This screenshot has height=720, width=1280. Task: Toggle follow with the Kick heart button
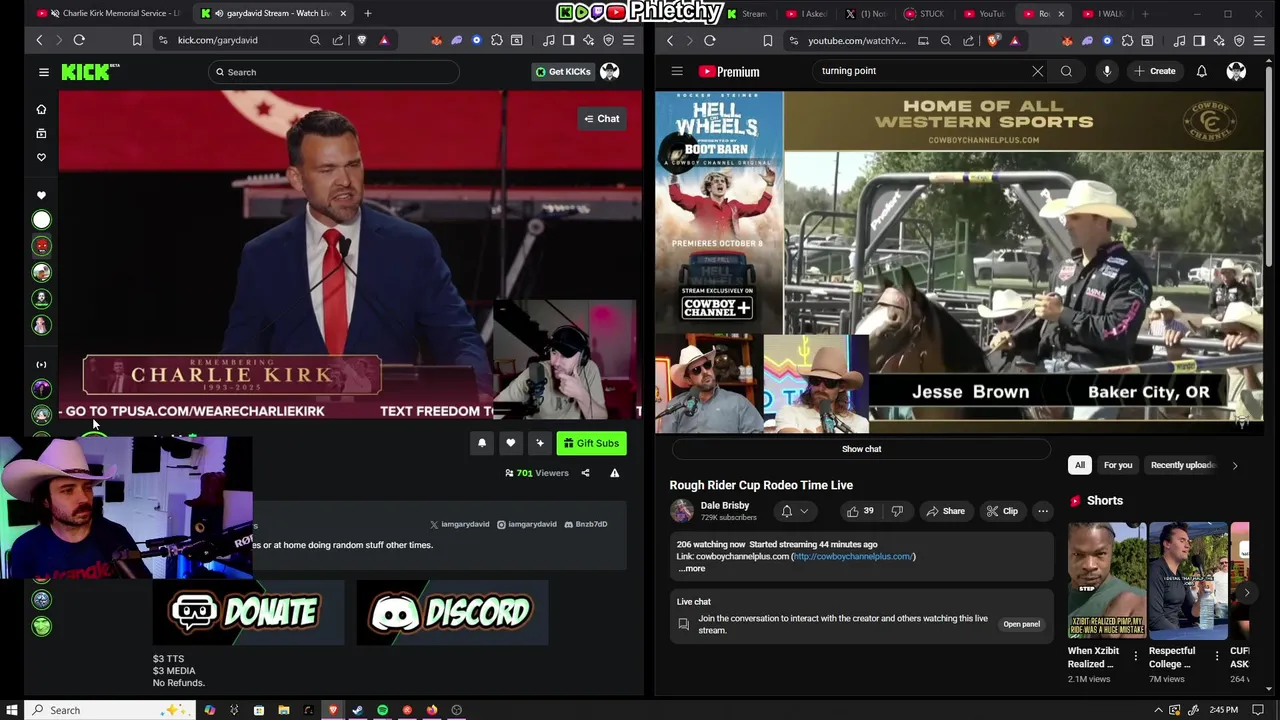(x=511, y=443)
